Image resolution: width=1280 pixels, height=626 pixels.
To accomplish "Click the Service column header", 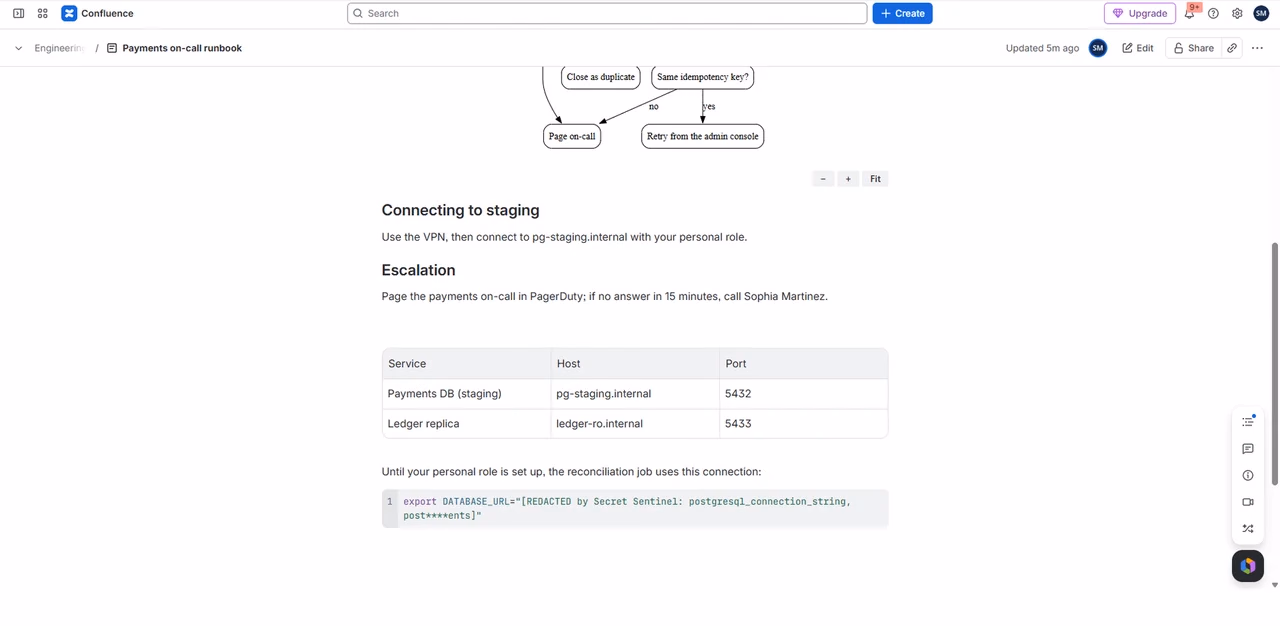I will tap(466, 364).
